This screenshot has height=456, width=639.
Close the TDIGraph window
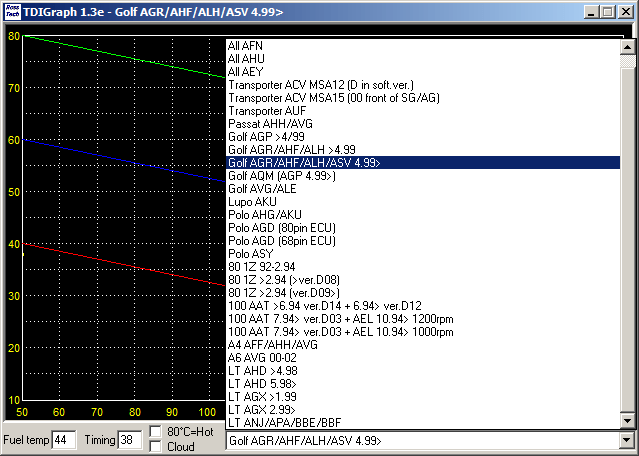coord(626,12)
